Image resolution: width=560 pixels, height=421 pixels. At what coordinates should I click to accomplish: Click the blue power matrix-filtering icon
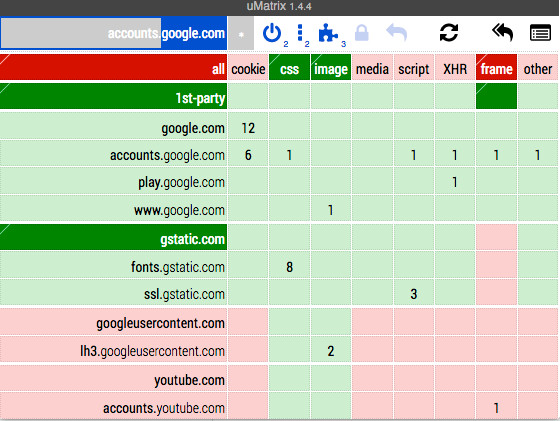[x=272, y=33]
